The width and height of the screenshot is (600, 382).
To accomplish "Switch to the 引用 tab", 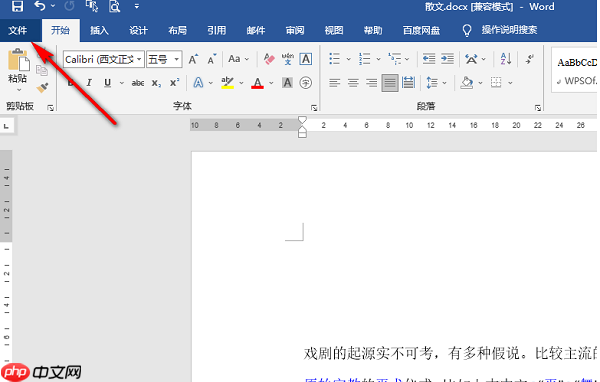I will [217, 30].
